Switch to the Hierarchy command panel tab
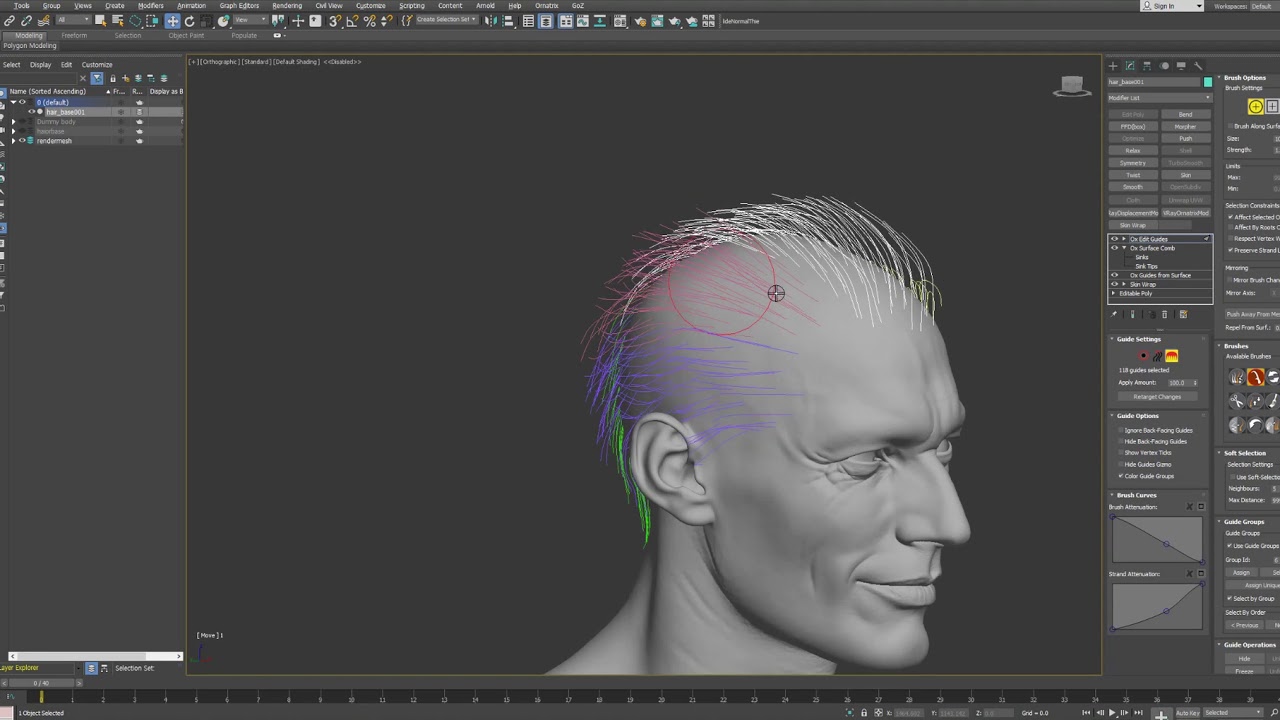Image resolution: width=1280 pixels, height=720 pixels. 1147,66
